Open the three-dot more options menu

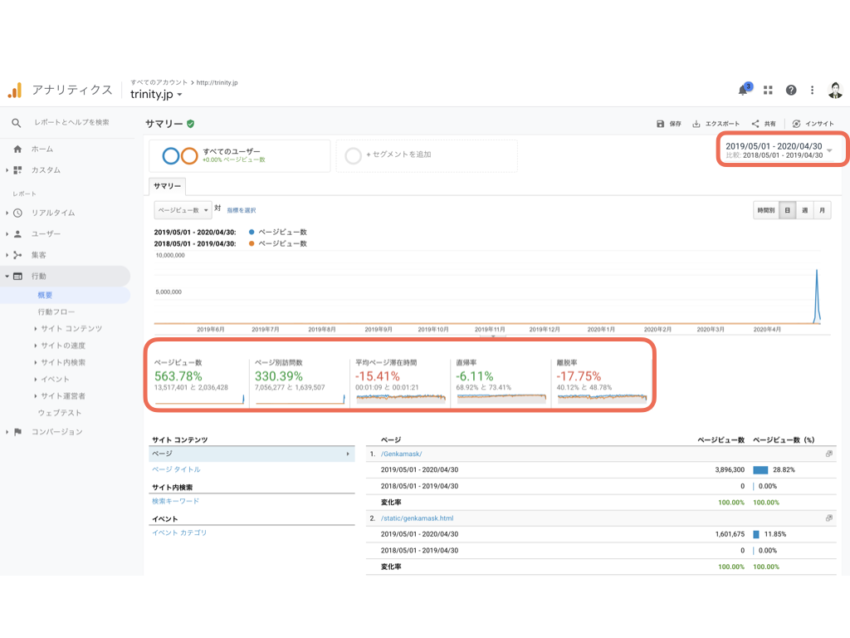813,90
